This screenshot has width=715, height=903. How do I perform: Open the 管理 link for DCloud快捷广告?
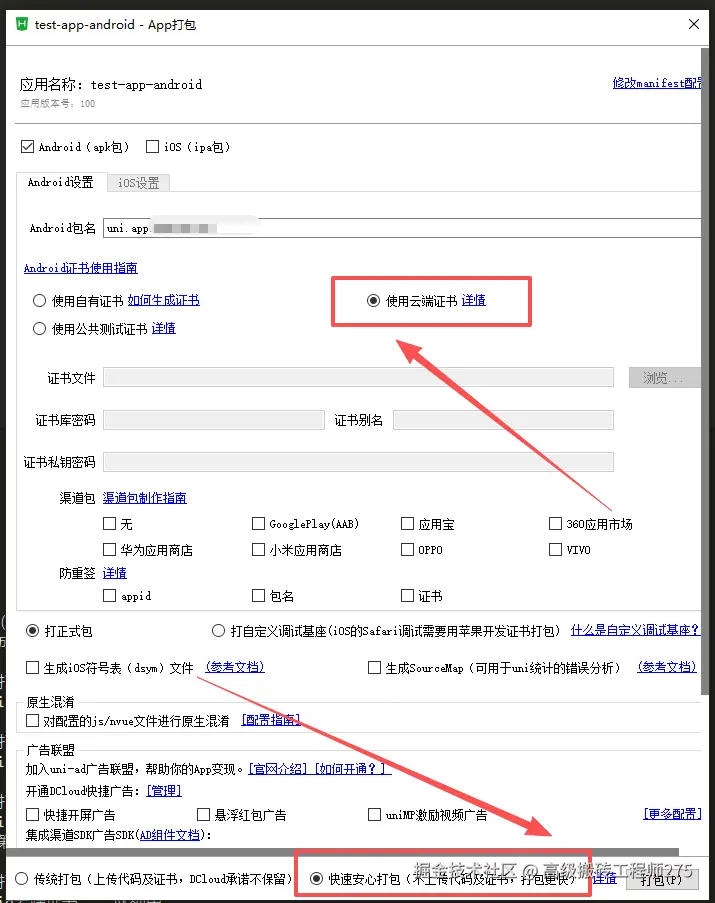click(x=163, y=791)
